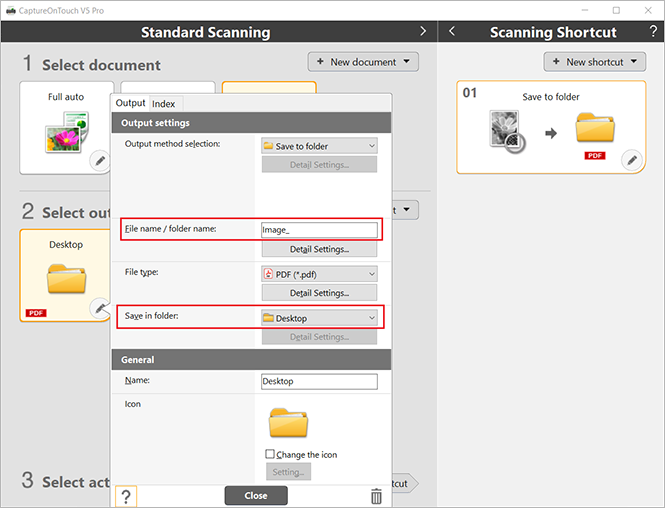The height and width of the screenshot is (508, 665).
Task: Click the partly hidden dropdown right of Select output
Action: [405, 209]
